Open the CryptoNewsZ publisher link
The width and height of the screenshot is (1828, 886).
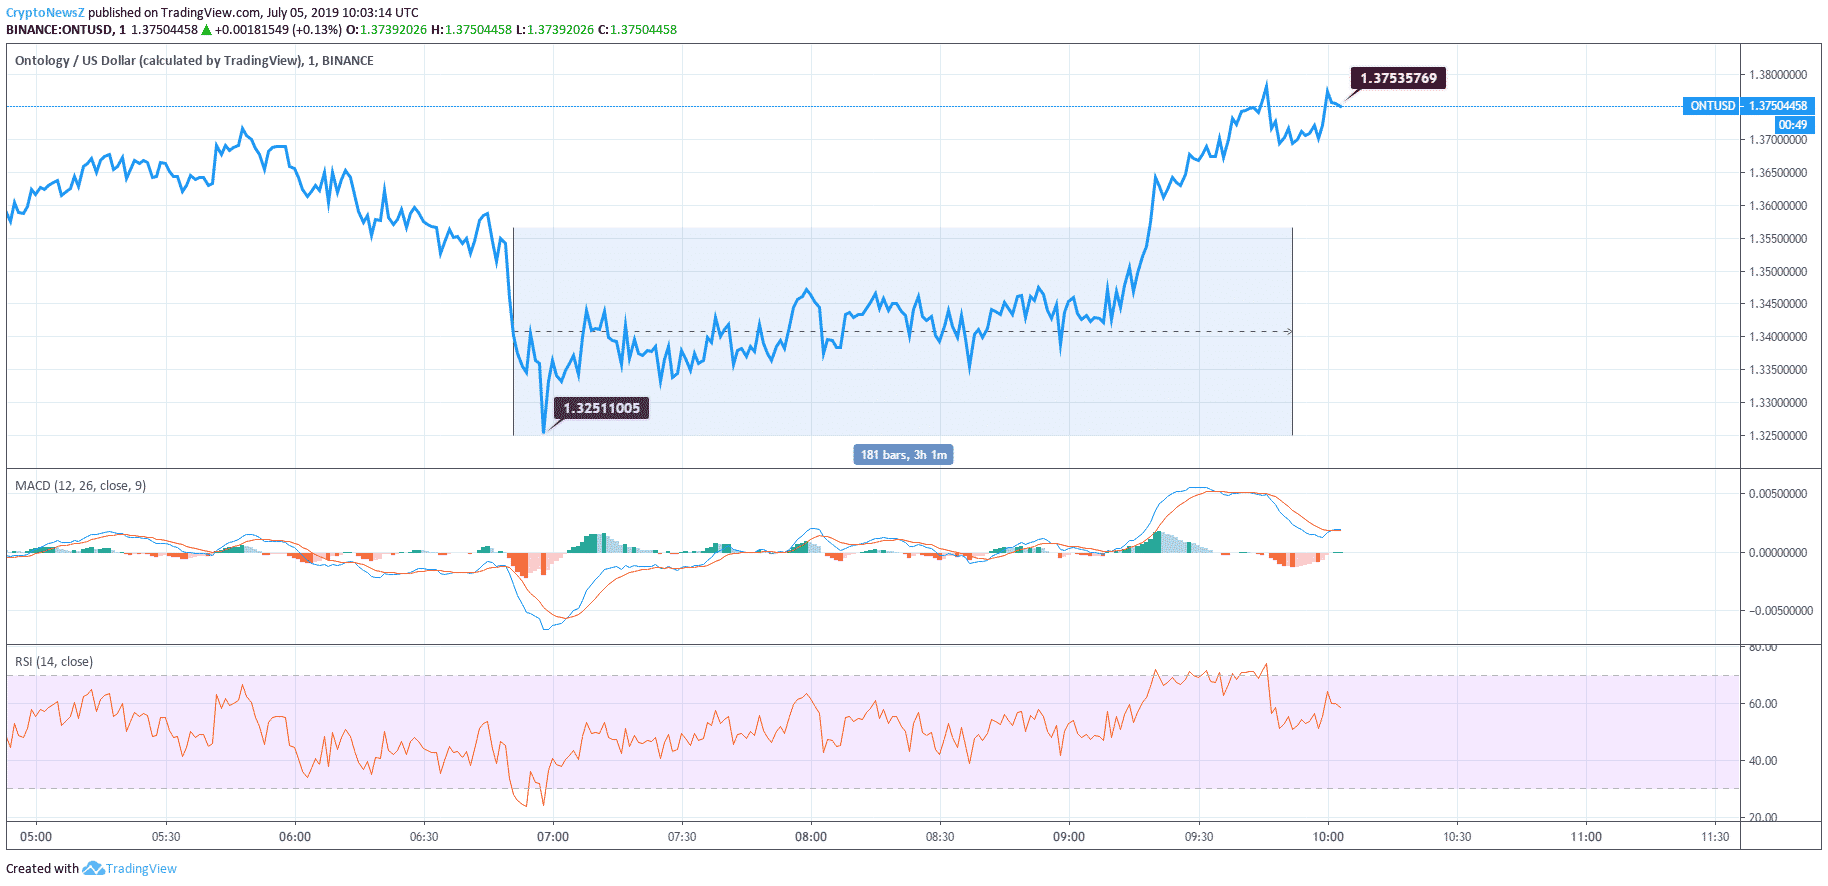[x=45, y=13]
